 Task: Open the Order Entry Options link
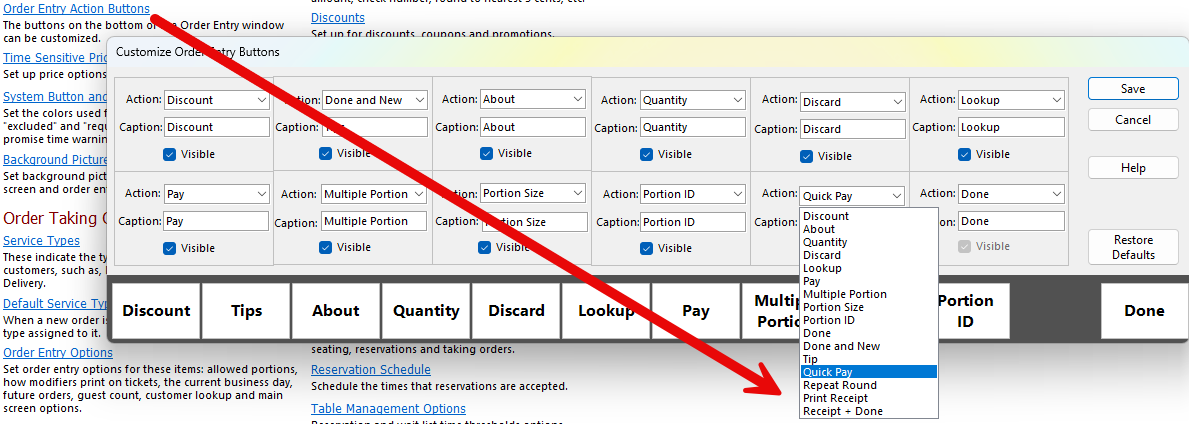click(58, 353)
